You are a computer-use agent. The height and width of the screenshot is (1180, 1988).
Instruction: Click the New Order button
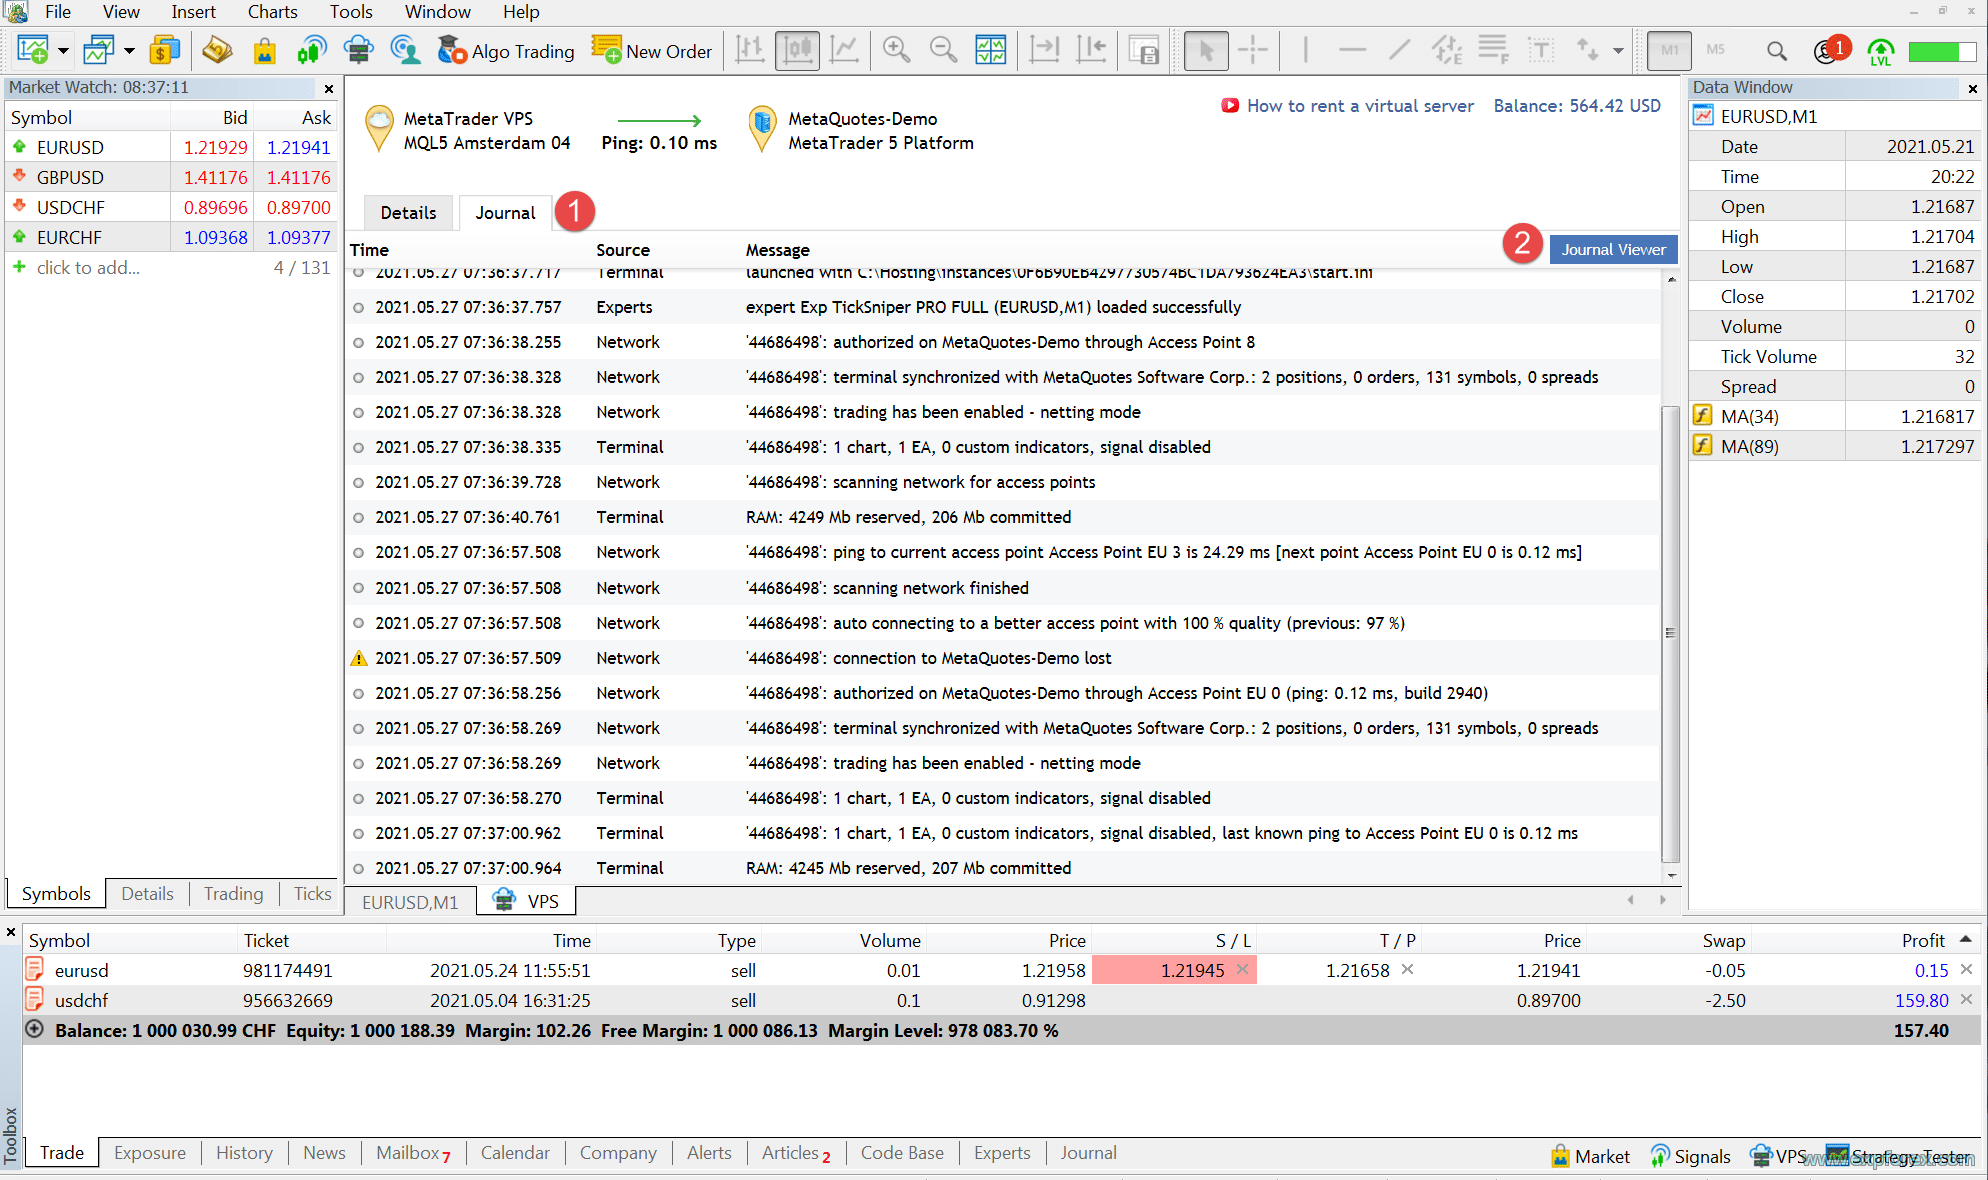click(652, 51)
